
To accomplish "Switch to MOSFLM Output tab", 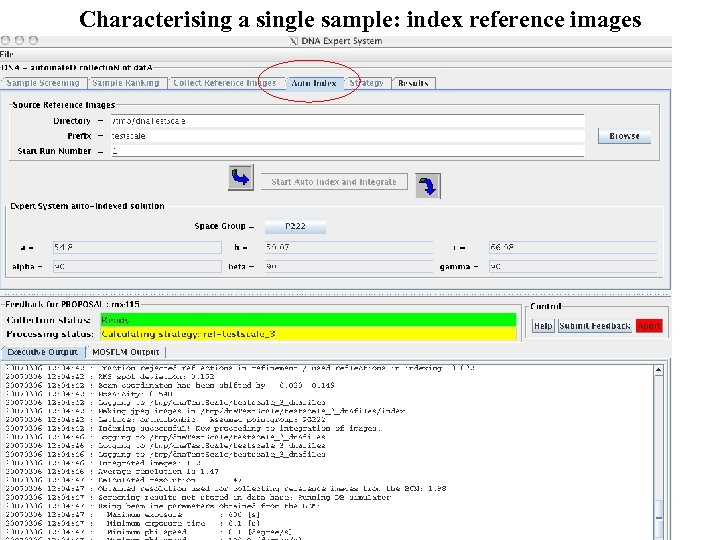I will point(125,352).
